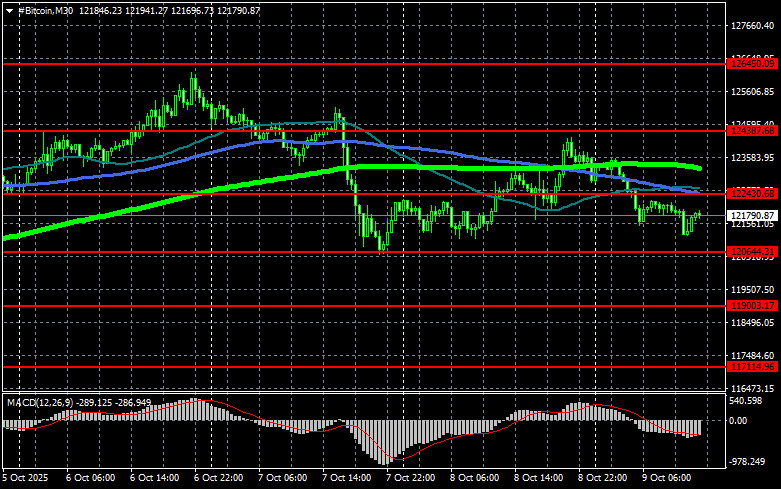Select the red 122430.68 level price tag
Image resolution: width=781 pixels, height=489 pixels.
(752, 194)
